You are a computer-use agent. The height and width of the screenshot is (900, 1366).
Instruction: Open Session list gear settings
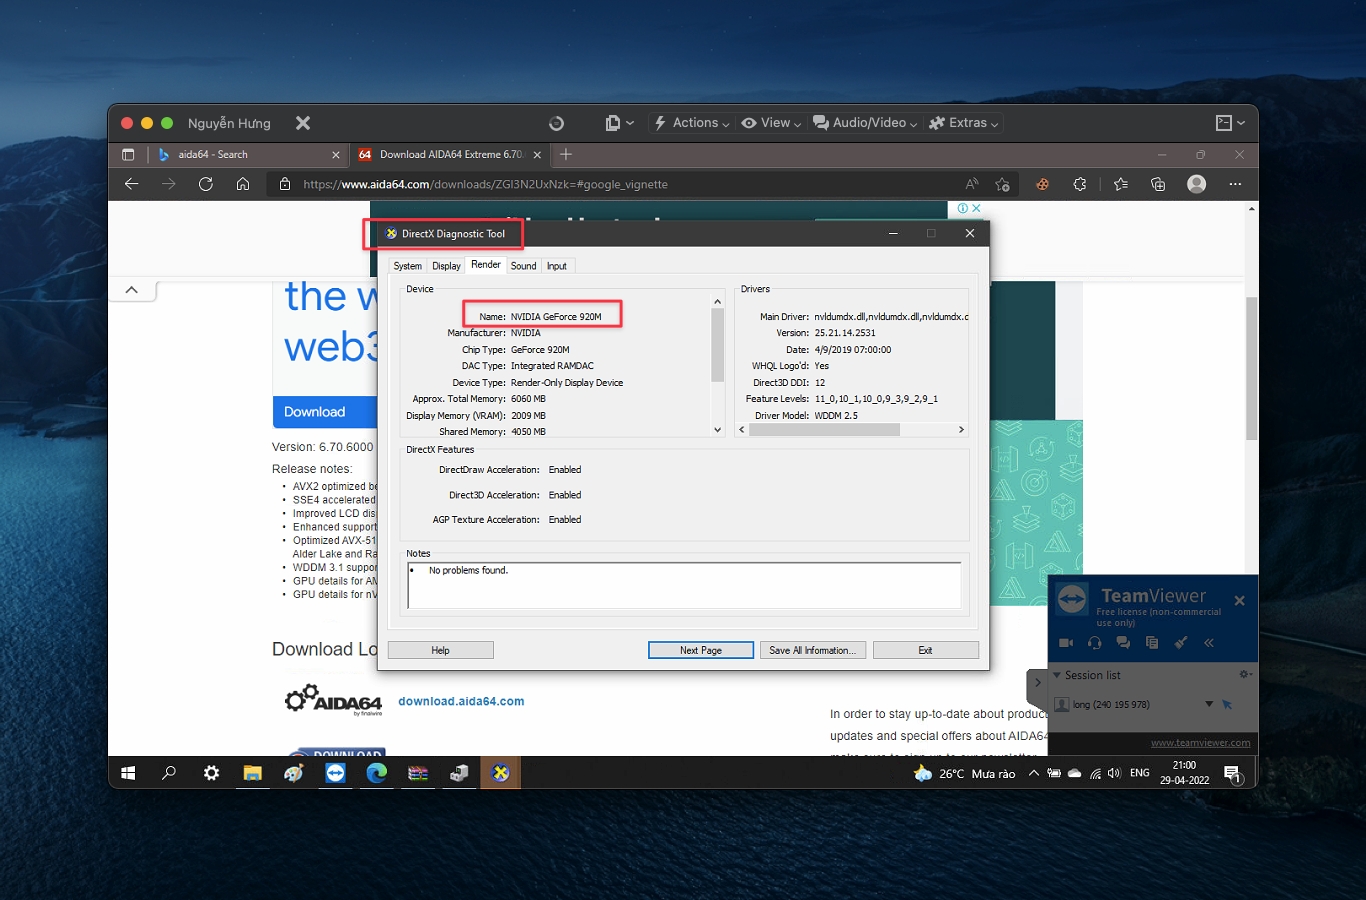coord(1245,675)
